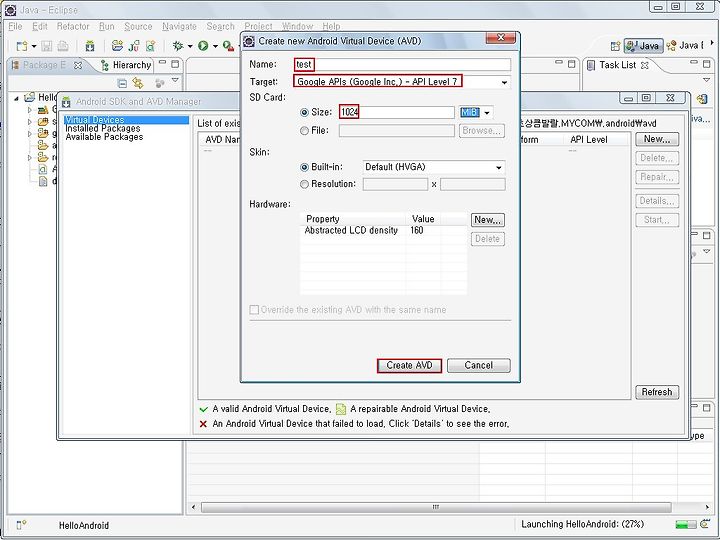Select Available Packages in SDK Manager list

pos(104,137)
